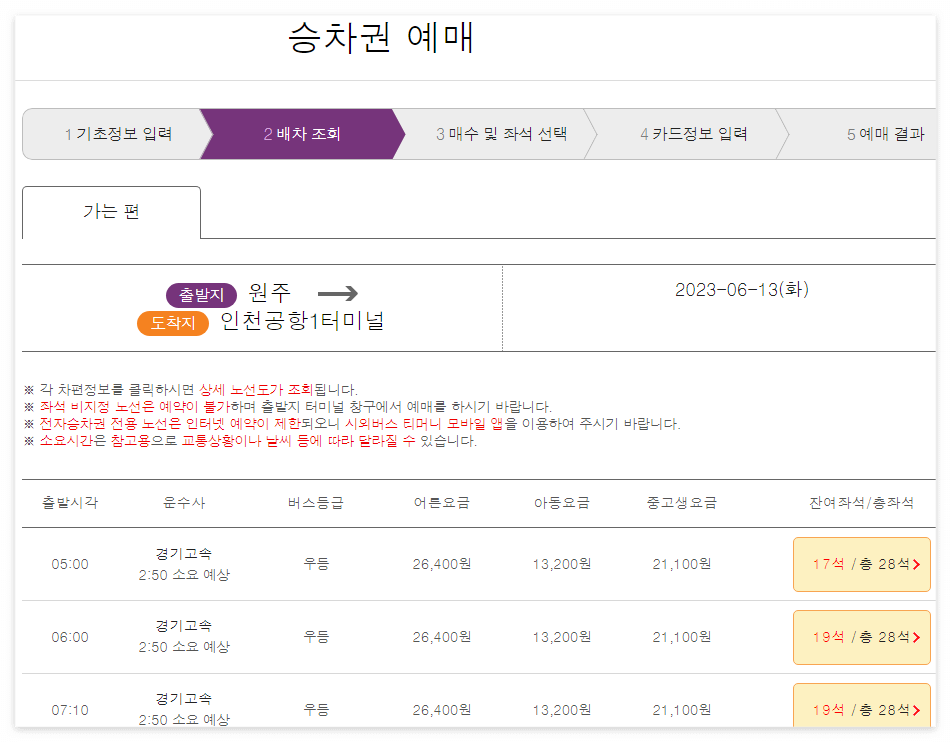This screenshot has width=951, height=742.
Task: Click departure time 07:10
Action: pos(70,710)
